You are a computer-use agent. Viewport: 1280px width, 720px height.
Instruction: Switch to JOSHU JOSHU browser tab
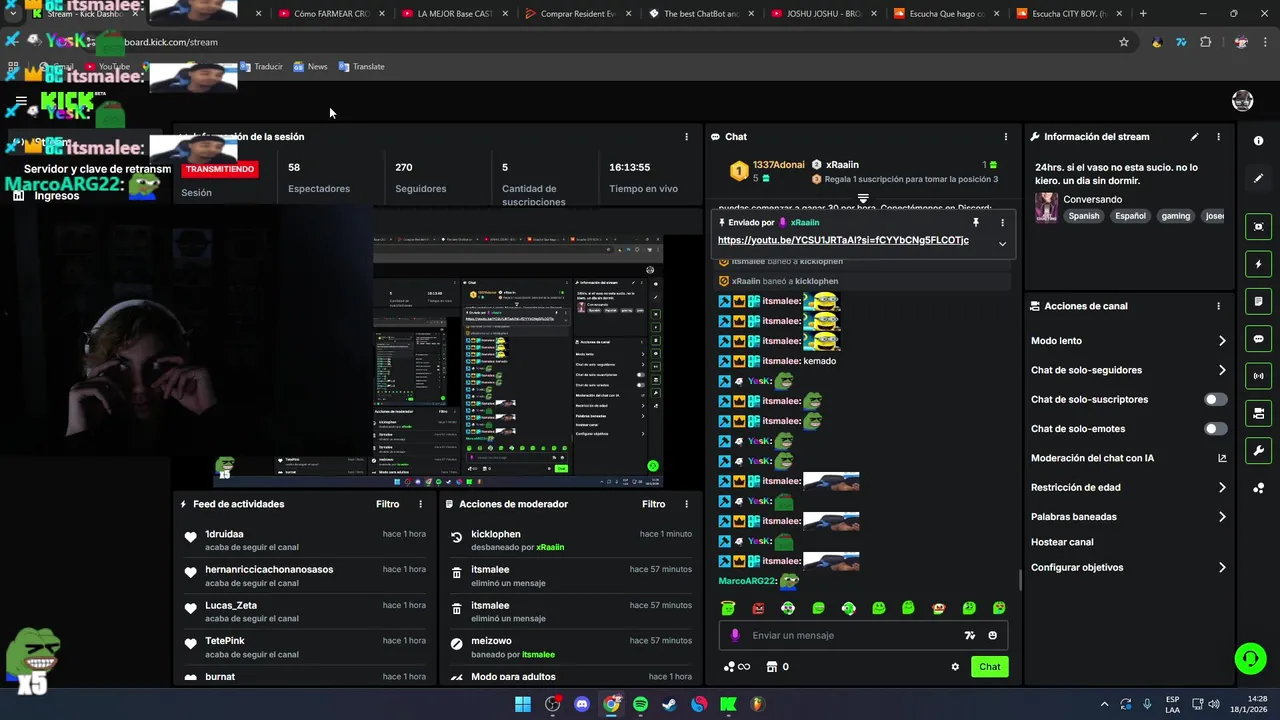pos(825,14)
